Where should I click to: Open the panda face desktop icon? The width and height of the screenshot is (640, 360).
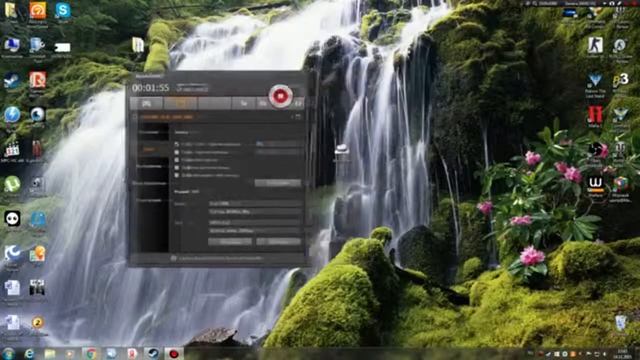(x=12, y=219)
